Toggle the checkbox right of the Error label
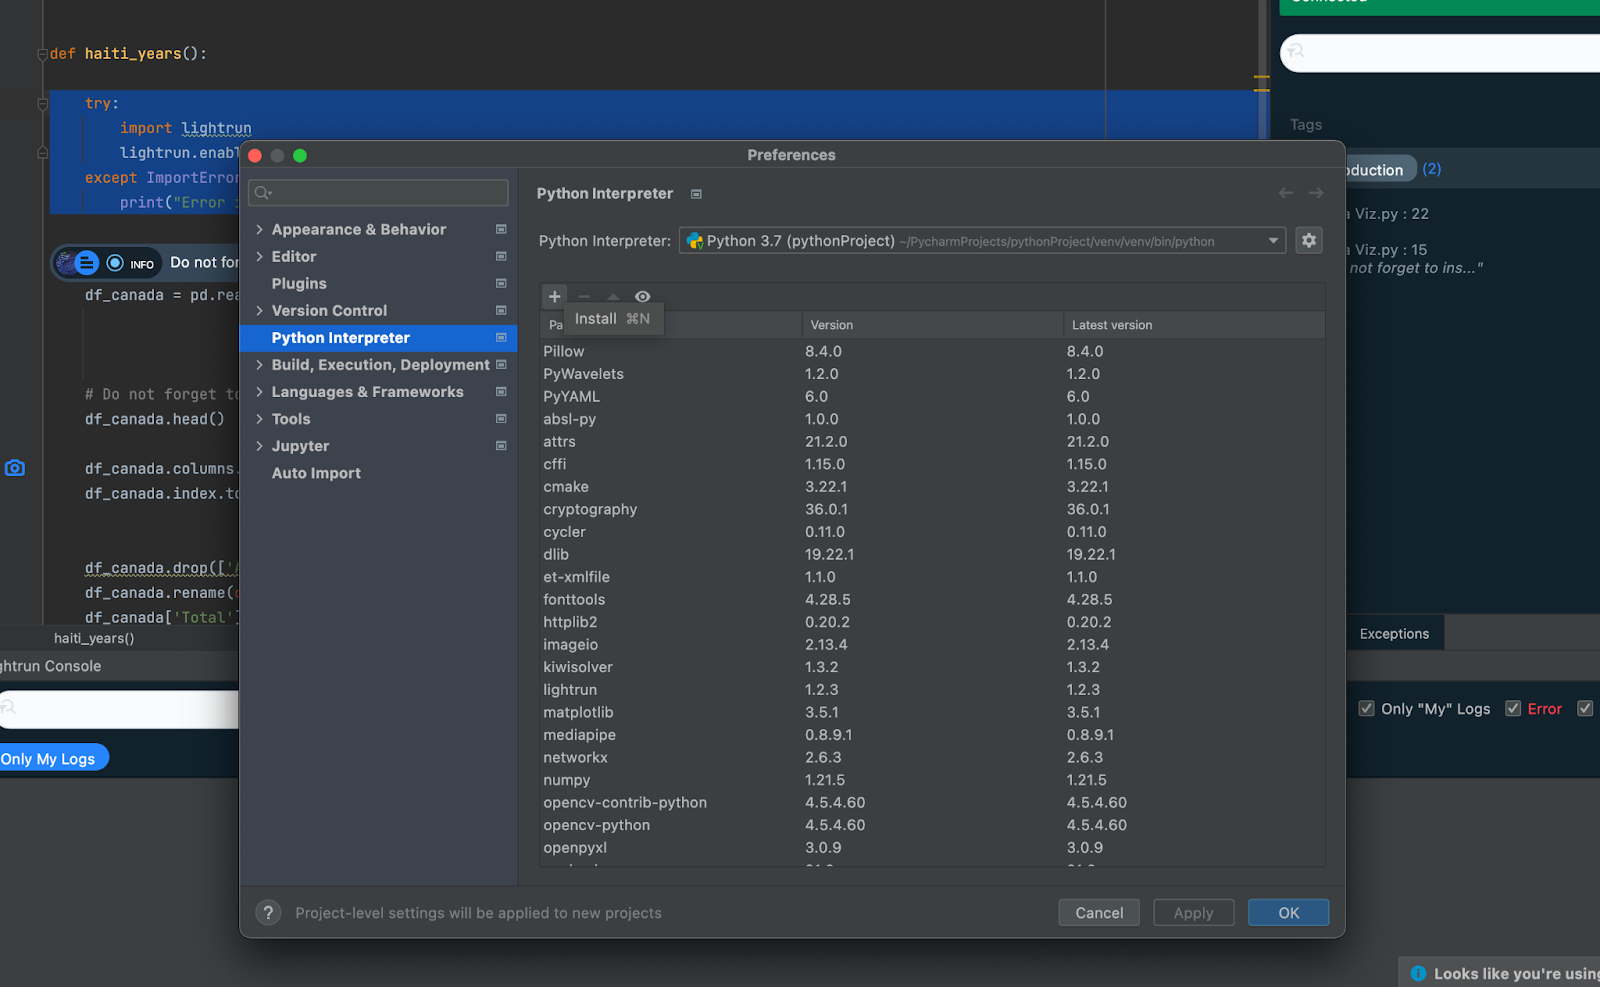1600x987 pixels. 1585,708
